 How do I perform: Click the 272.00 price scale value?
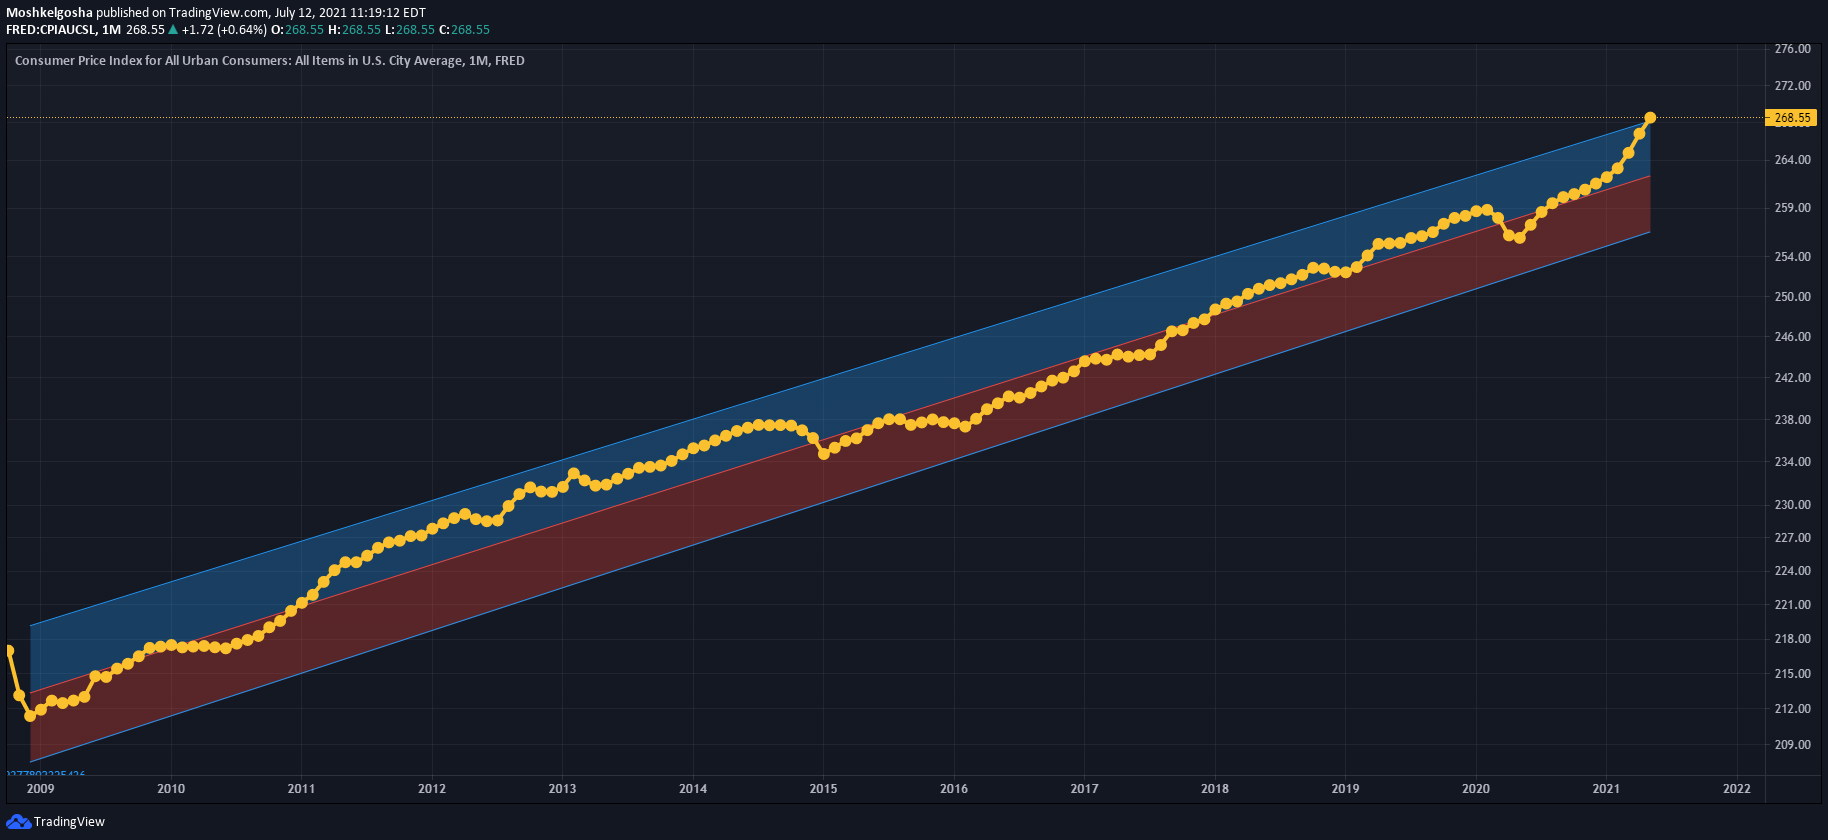pos(1792,86)
